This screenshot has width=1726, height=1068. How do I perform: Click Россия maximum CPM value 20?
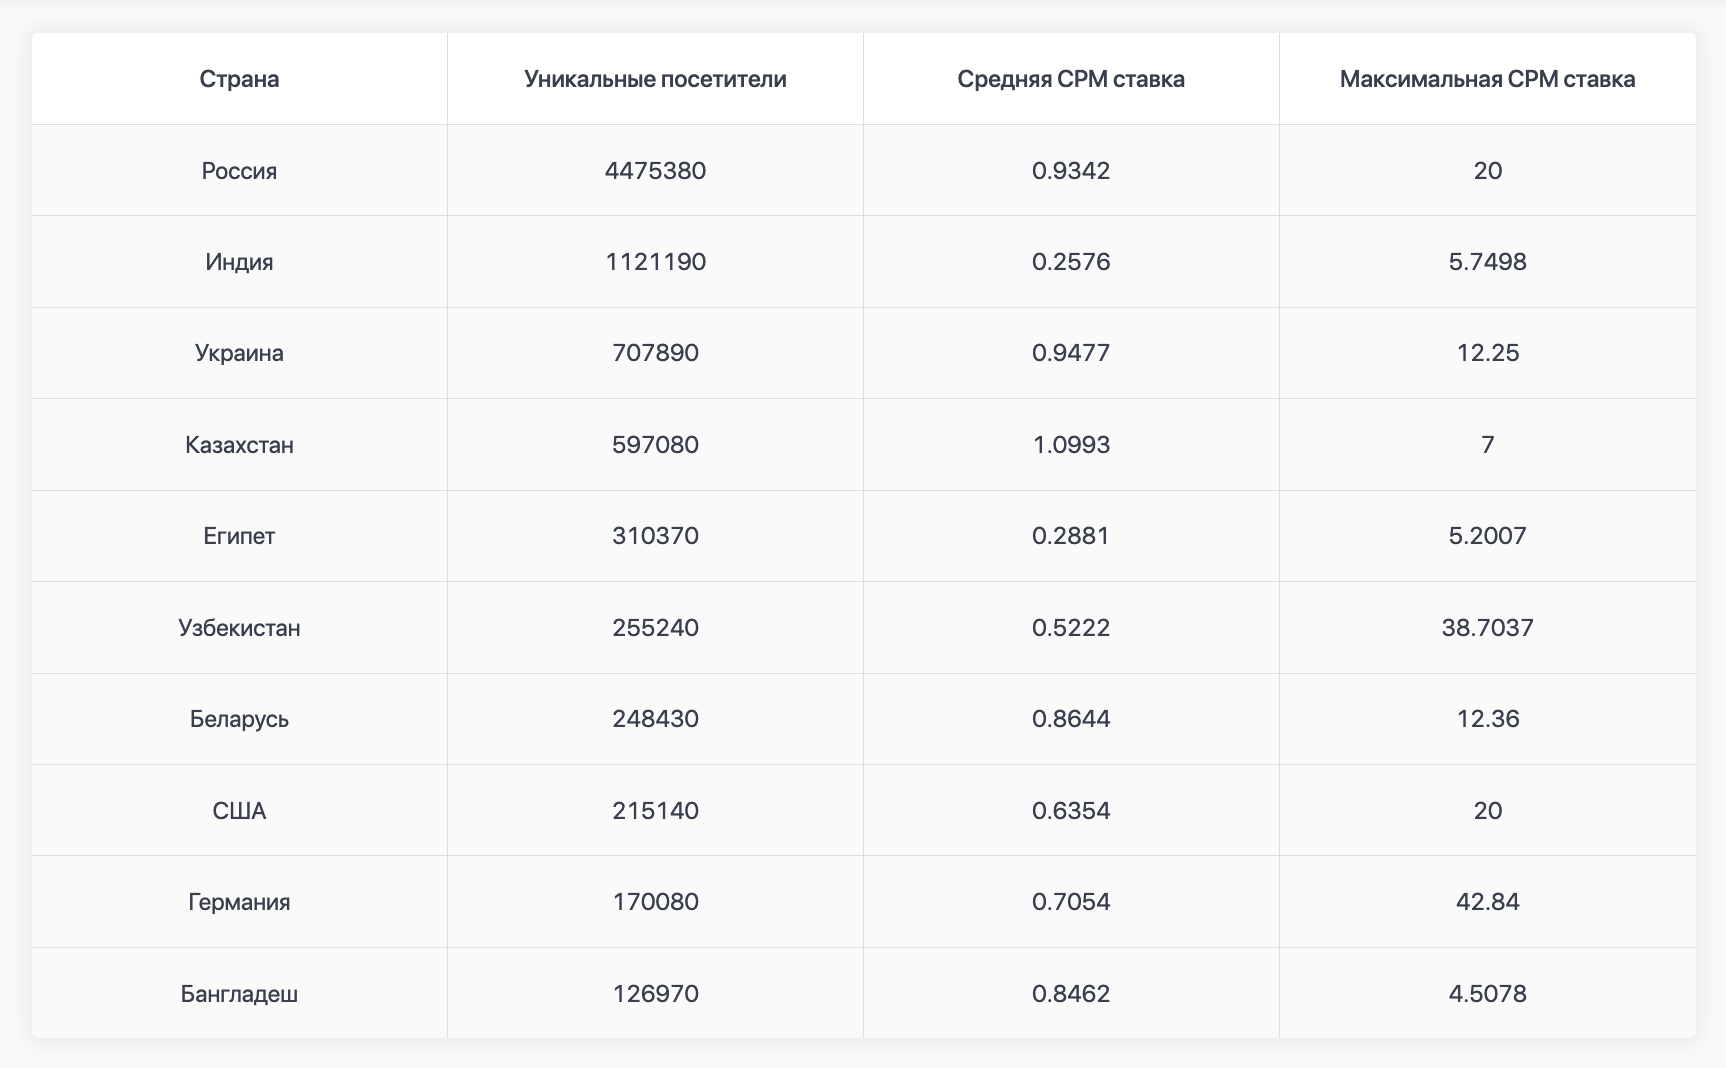(x=1487, y=171)
